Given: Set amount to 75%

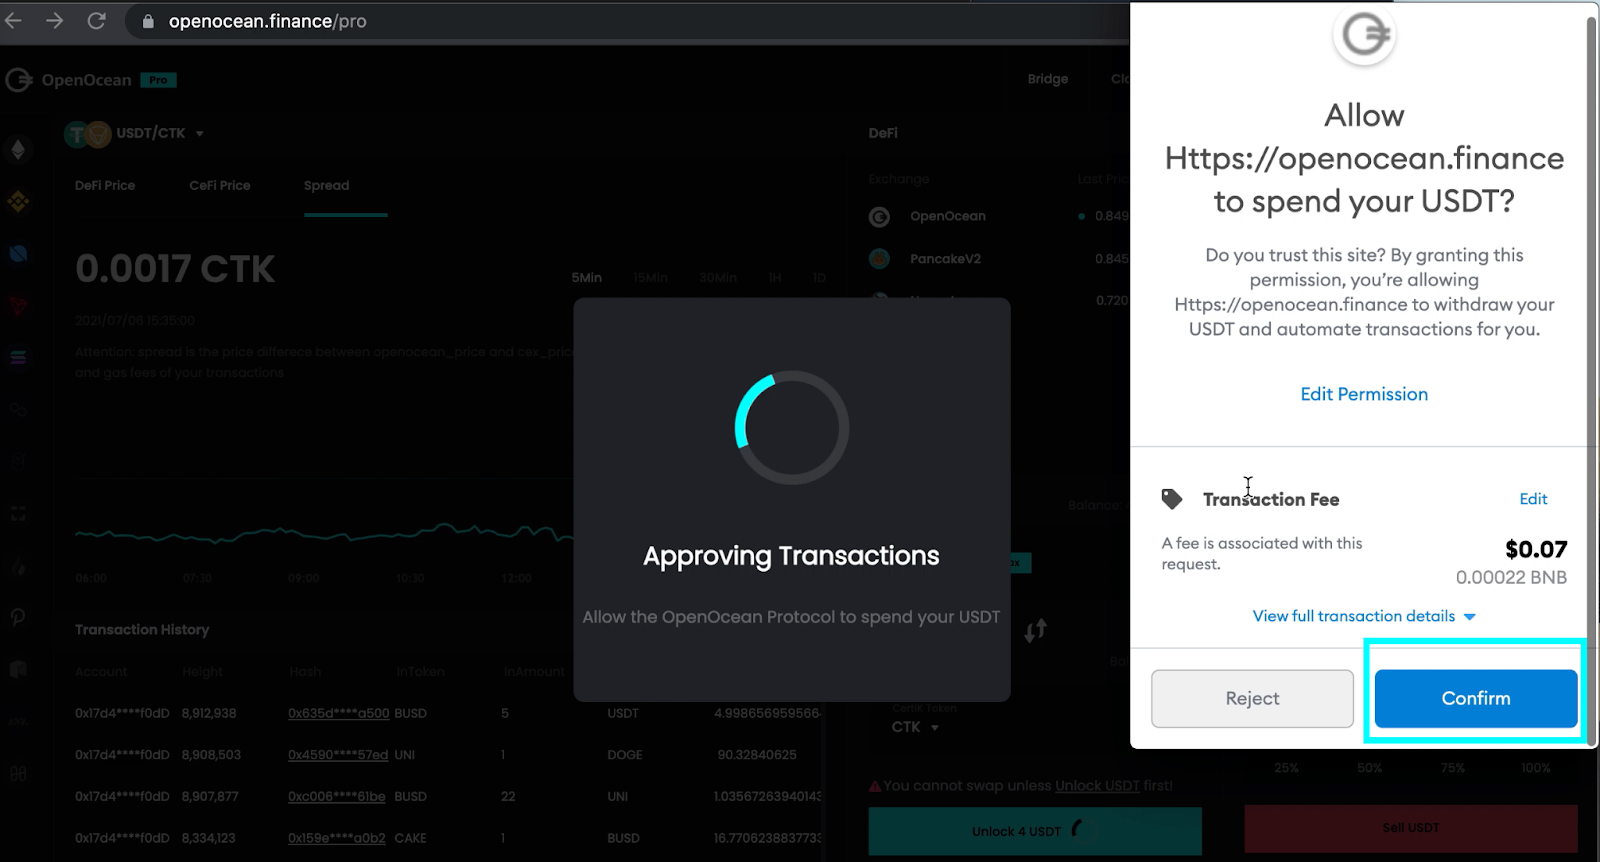Looking at the screenshot, I should (1453, 768).
